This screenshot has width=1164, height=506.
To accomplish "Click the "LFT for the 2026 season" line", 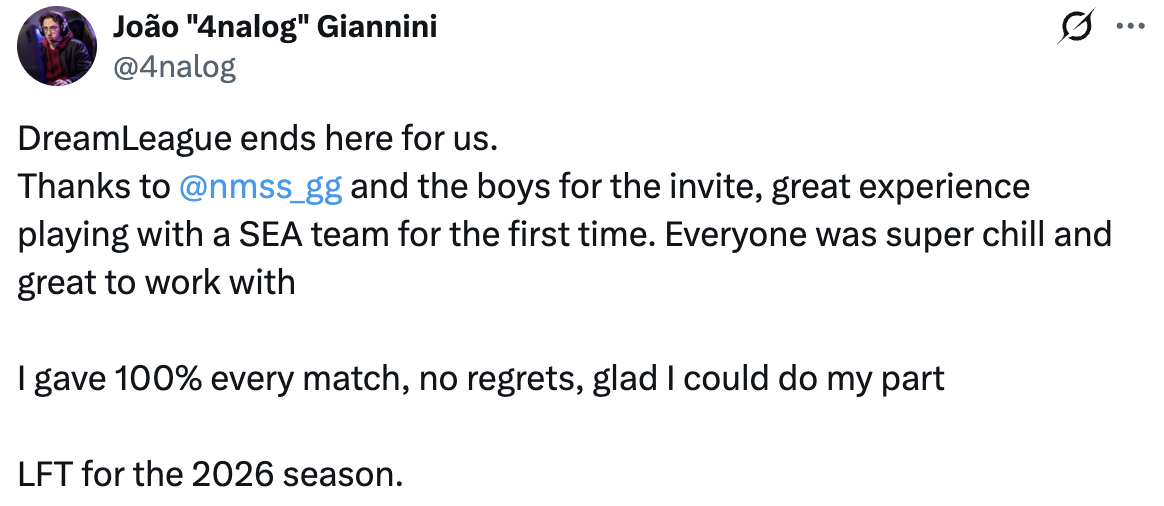I will 210,473.
